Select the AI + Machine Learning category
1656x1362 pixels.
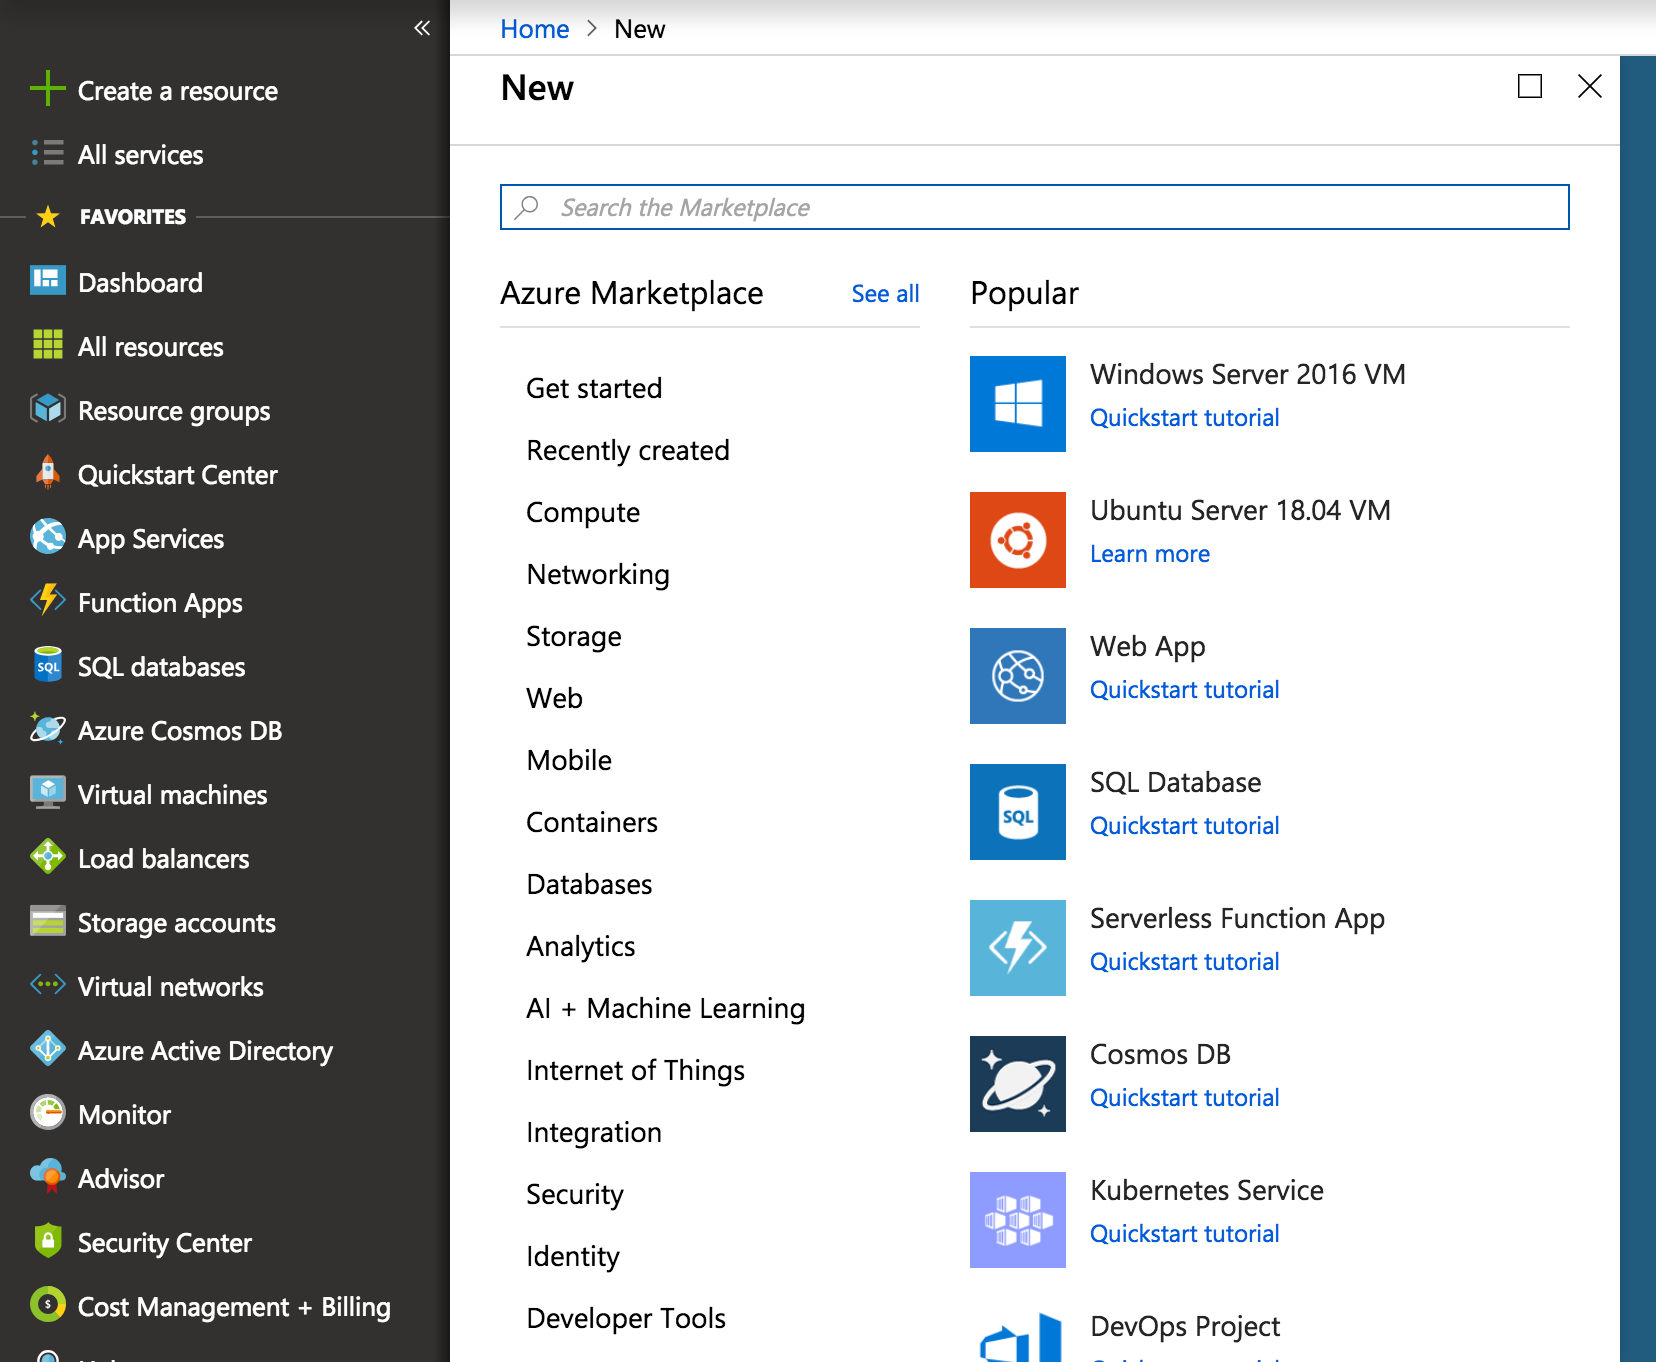pyautogui.click(x=665, y=1008)
